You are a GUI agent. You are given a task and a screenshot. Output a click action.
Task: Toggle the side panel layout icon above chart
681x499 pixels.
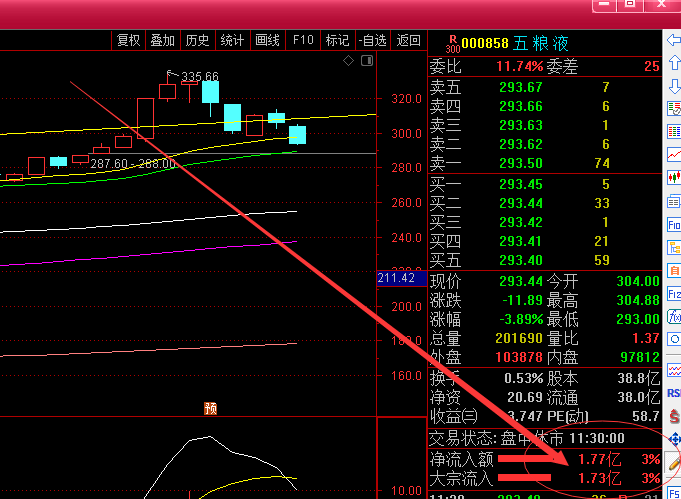point(367,60)
